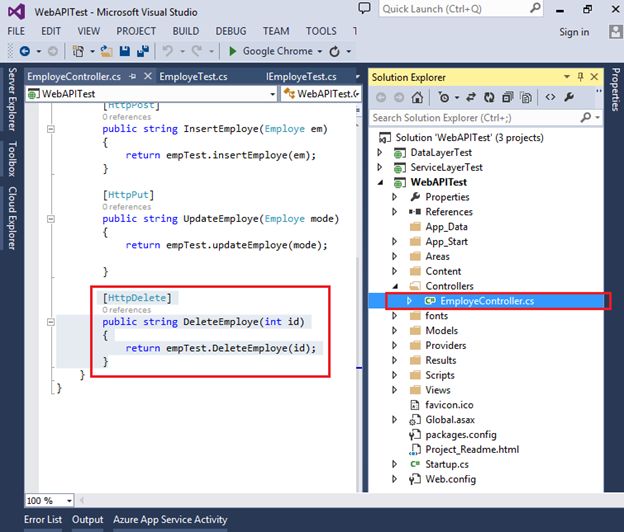The width and height of the screenshot is (624, 532).
Task: Switch to the EmployeTest.cs tab
Action: tap(192, 77)
